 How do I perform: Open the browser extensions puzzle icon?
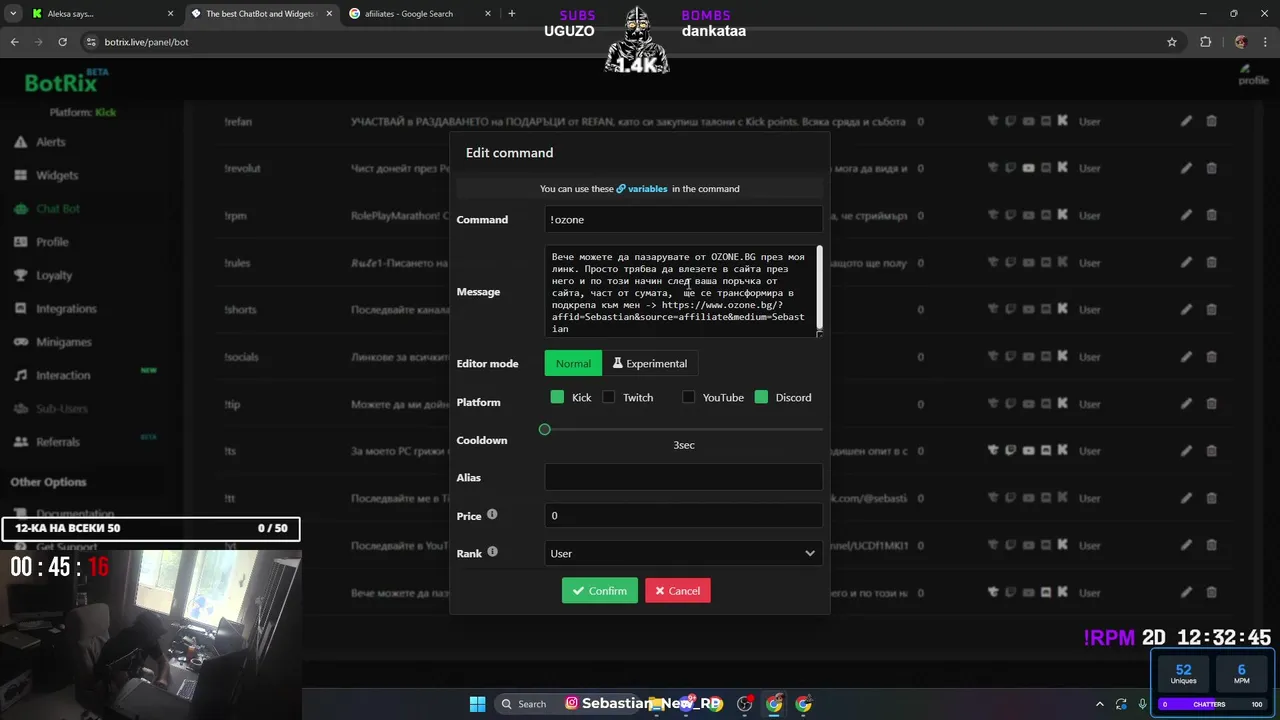pyautogui.click(x=1205, y=42)
